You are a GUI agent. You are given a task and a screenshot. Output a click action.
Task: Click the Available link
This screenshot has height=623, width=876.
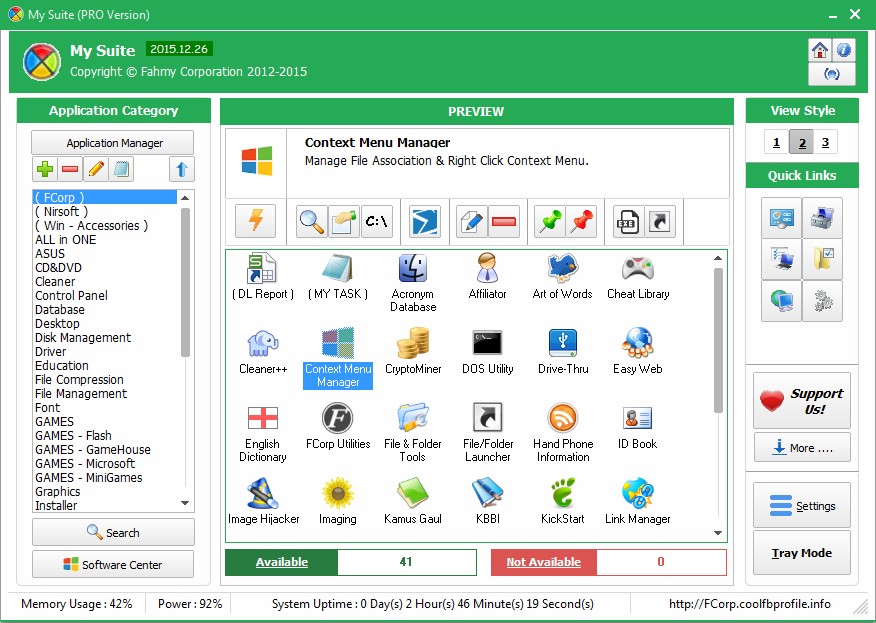282,562
